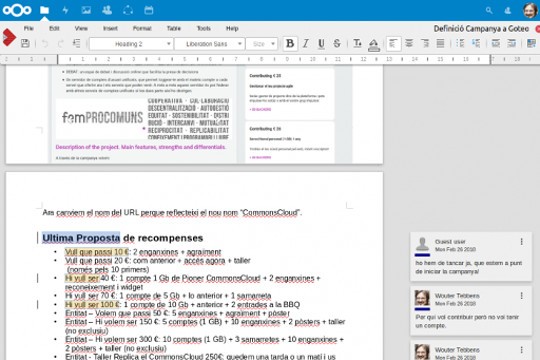The image size is (540, 360).
Task: Toggle underline formatting
Action: (321, 43)
